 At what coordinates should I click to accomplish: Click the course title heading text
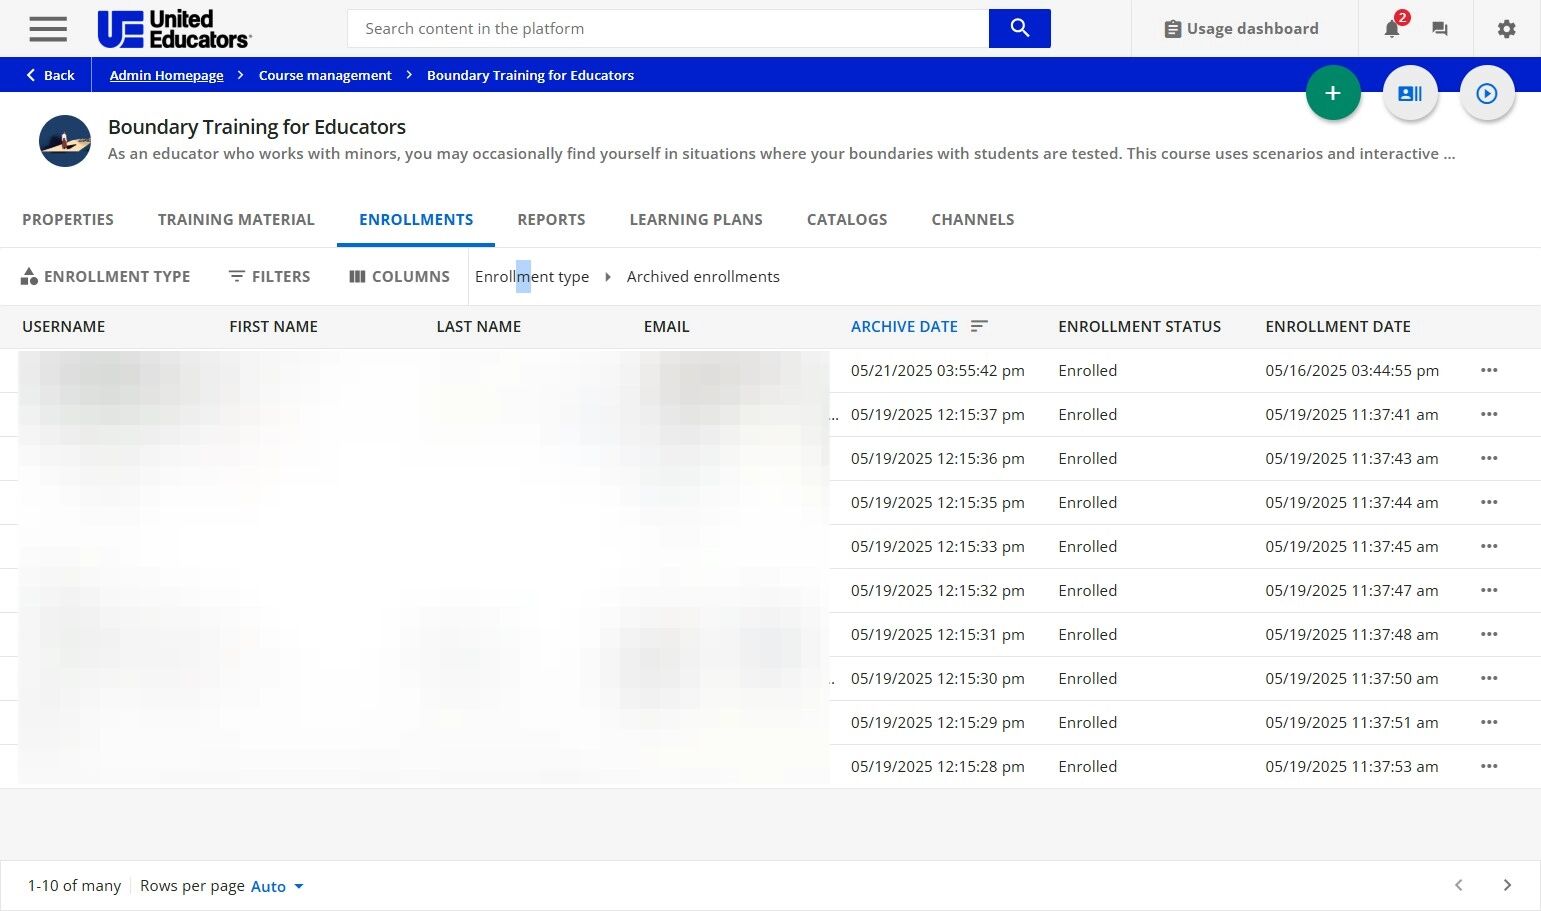pos(257,127)
